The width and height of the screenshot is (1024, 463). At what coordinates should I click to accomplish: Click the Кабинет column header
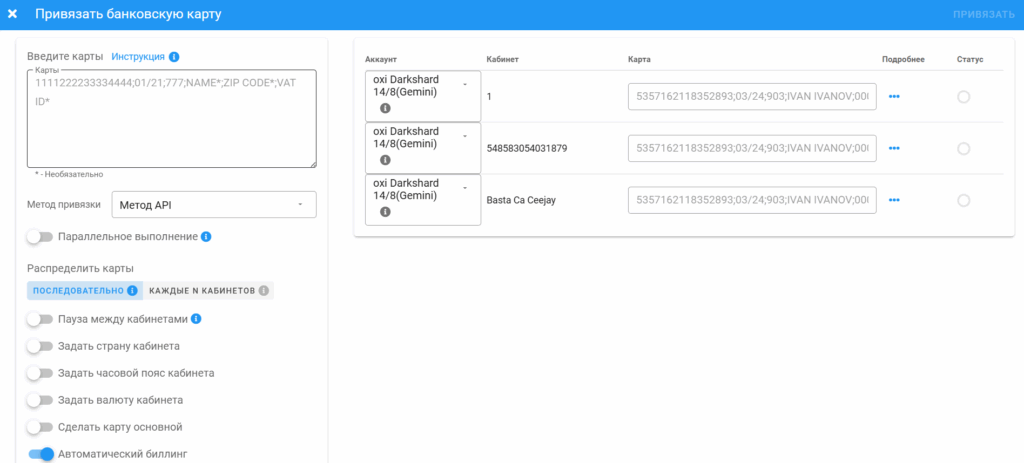pos(503,59)
